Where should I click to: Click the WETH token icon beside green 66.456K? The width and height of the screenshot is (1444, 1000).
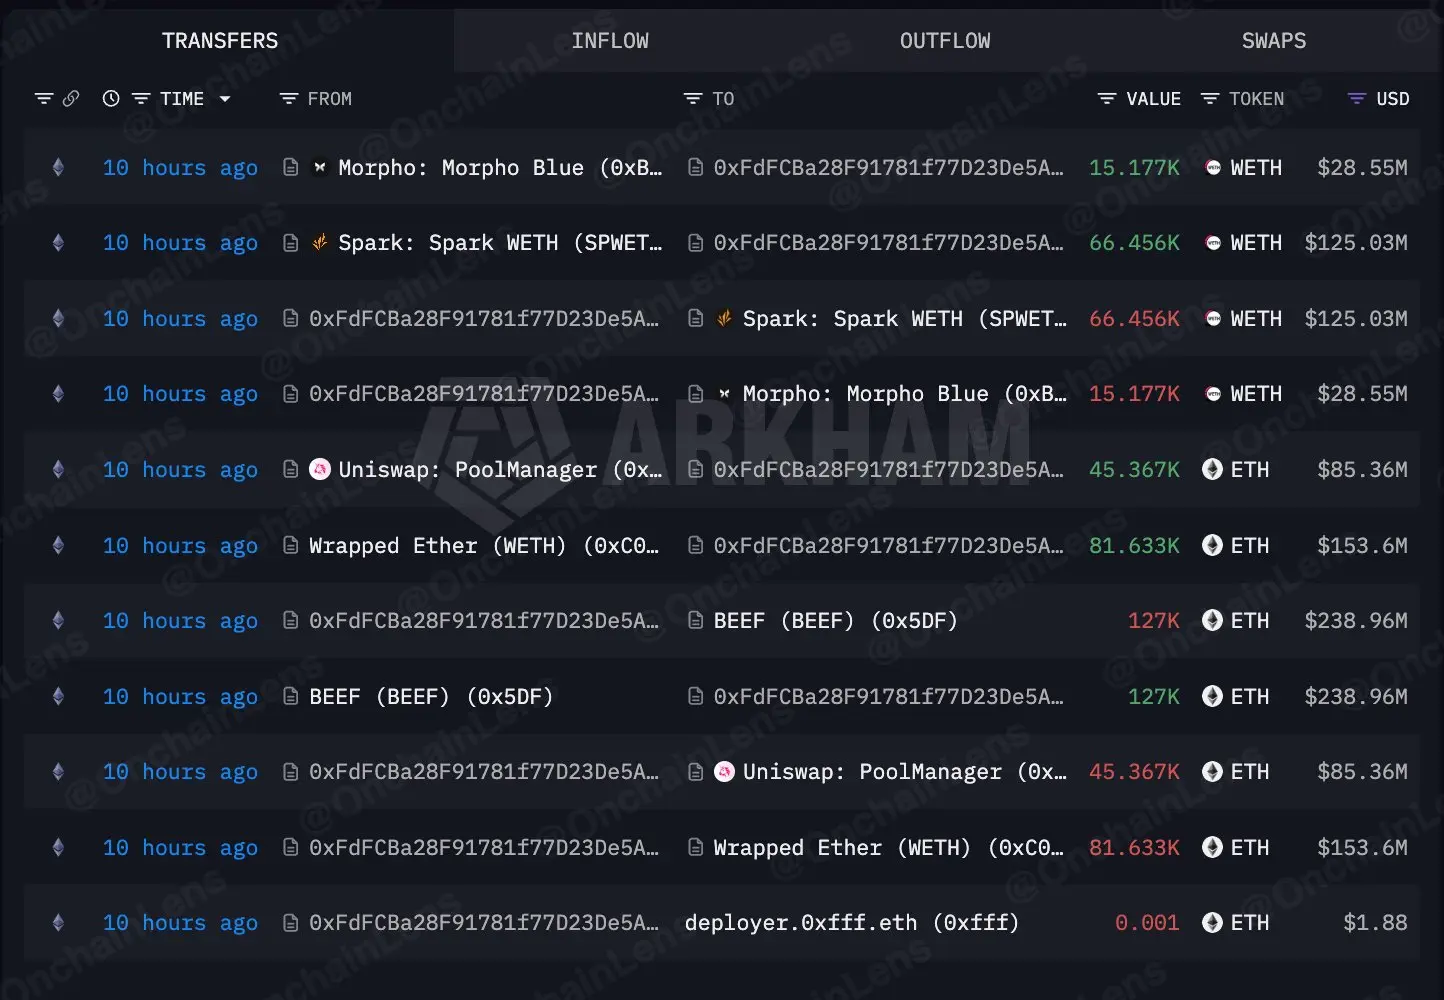tap(1213, 243)
